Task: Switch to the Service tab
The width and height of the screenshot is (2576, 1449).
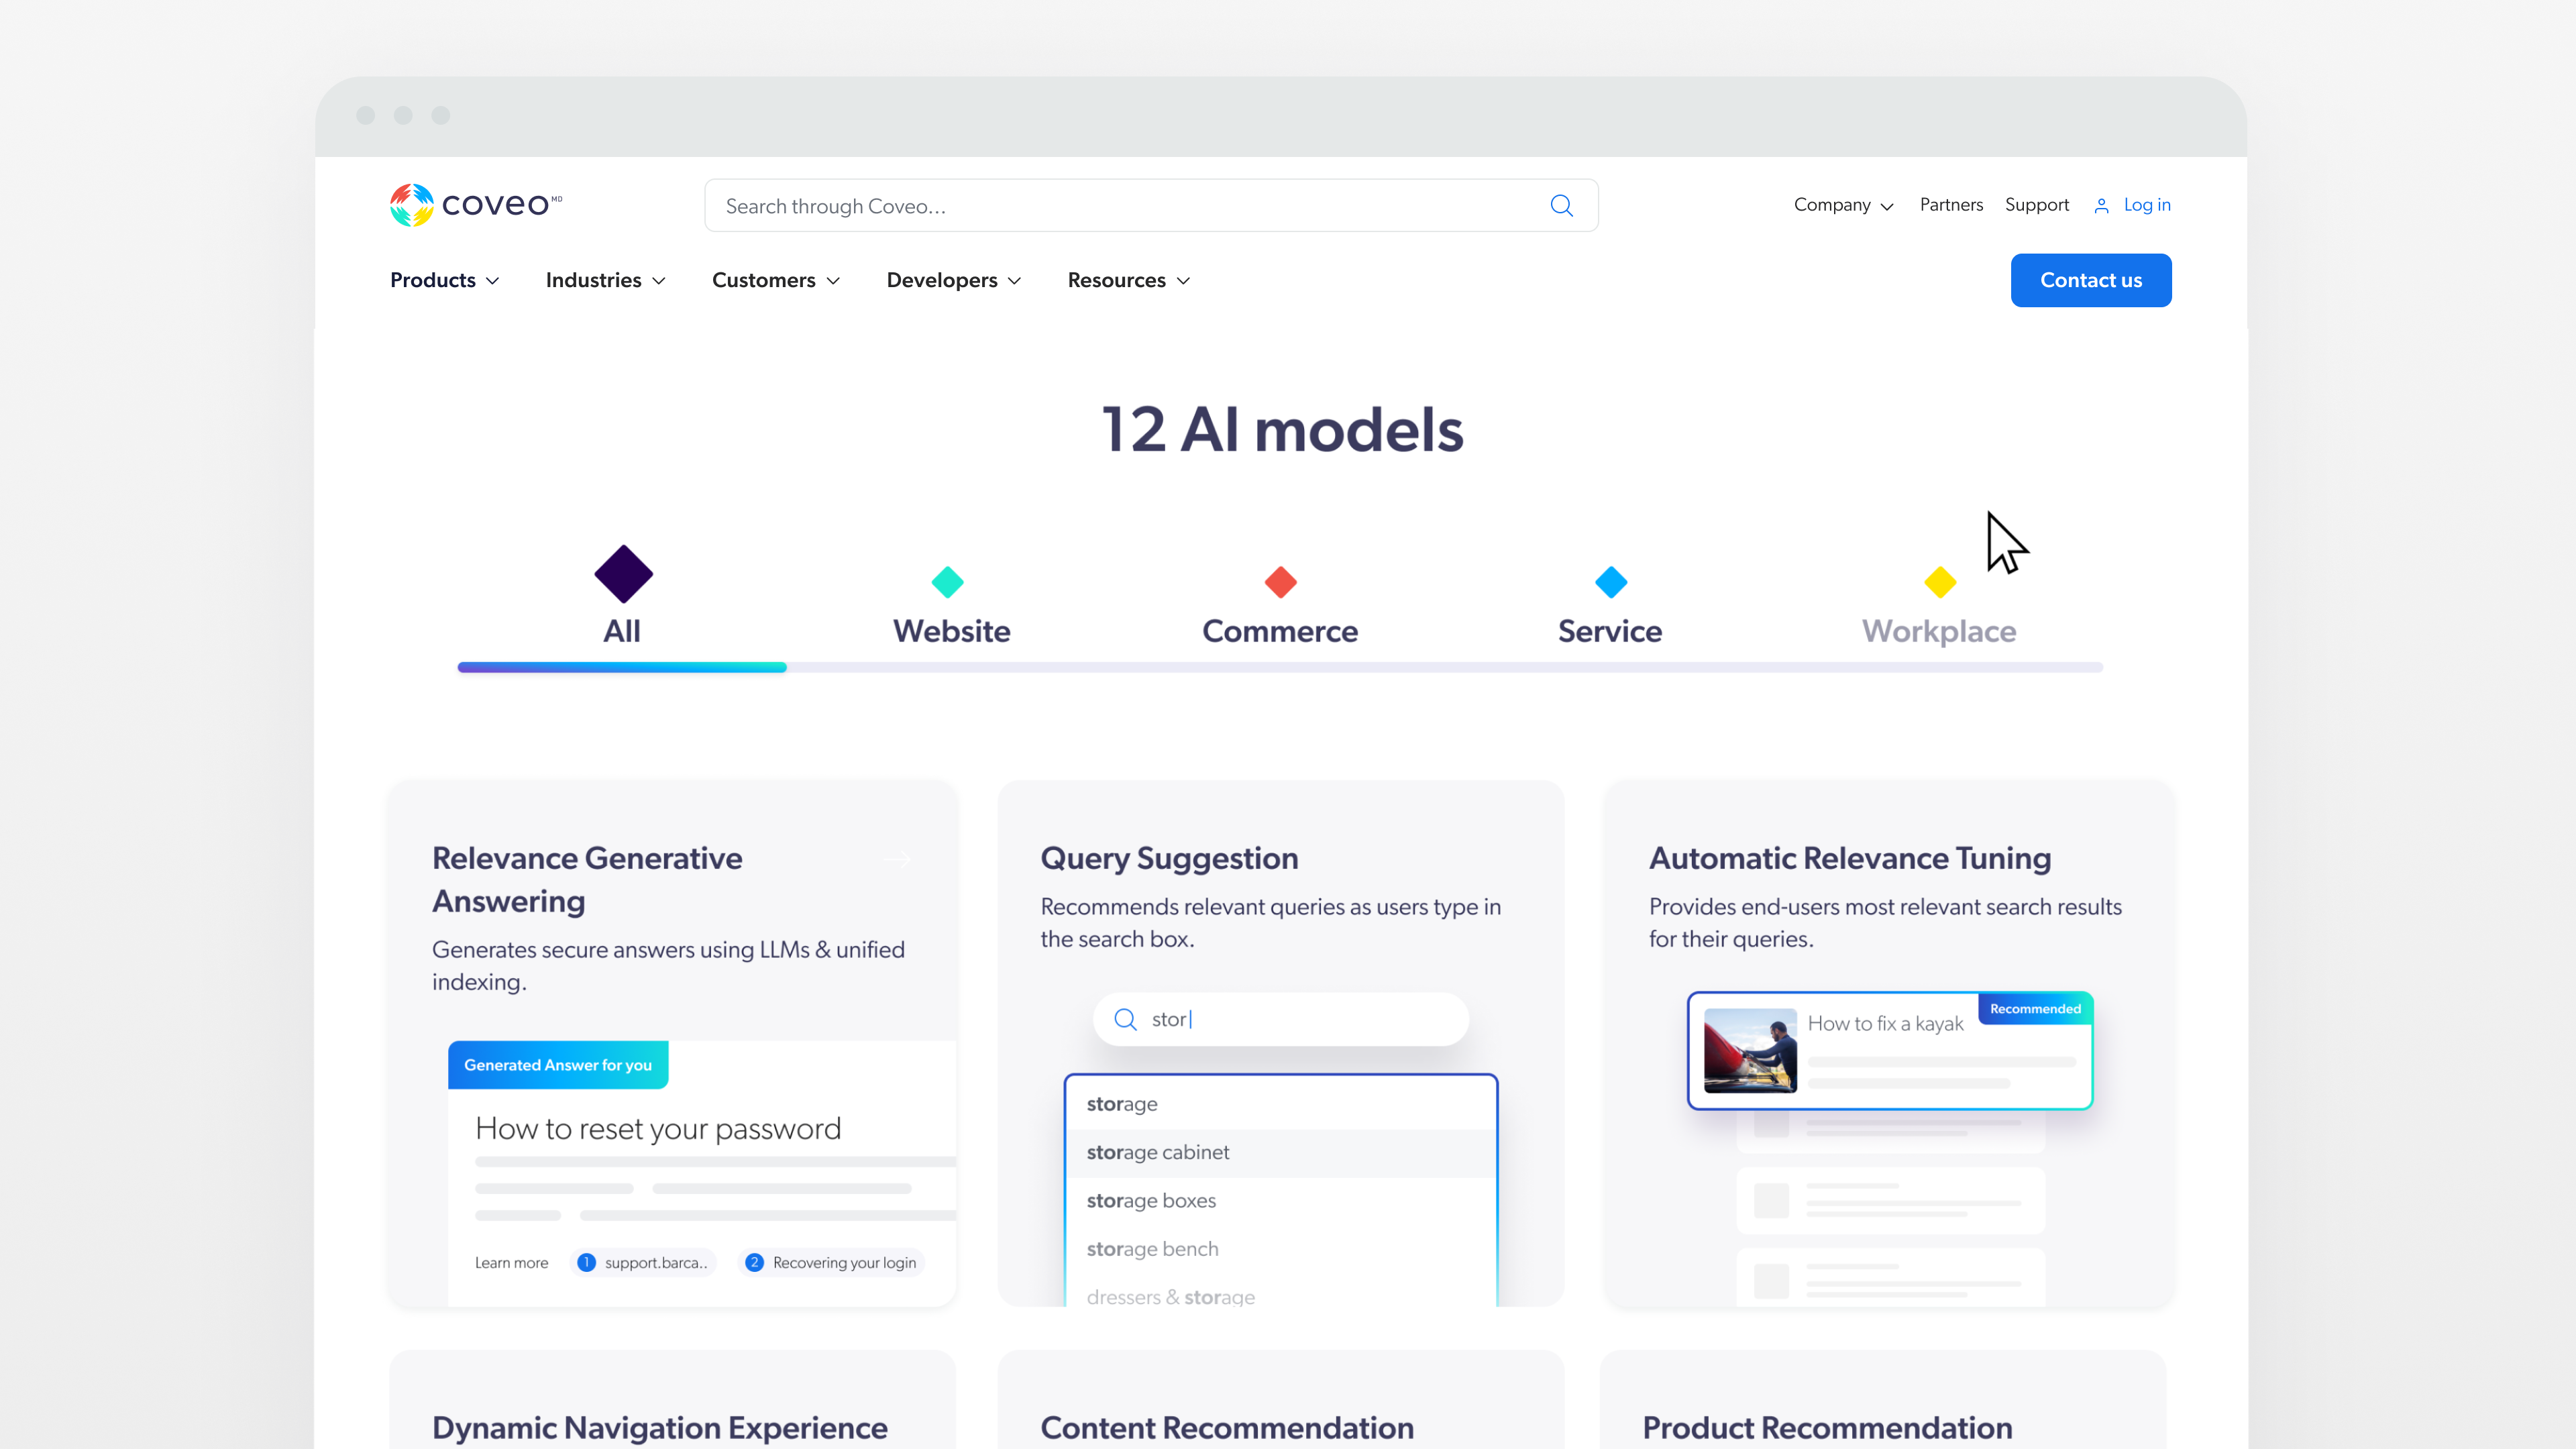Action: pyautogui.click(x=1610, y=631)
